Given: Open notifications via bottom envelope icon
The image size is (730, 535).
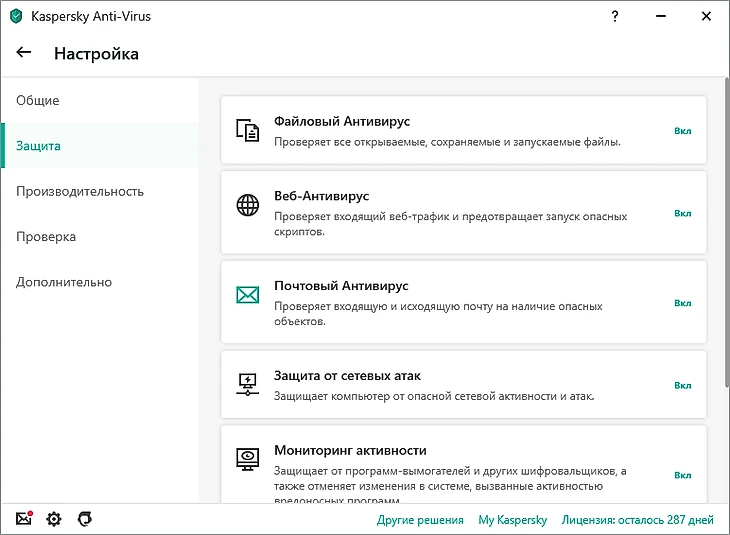Looking at the screenshot, I should point(24,519).
